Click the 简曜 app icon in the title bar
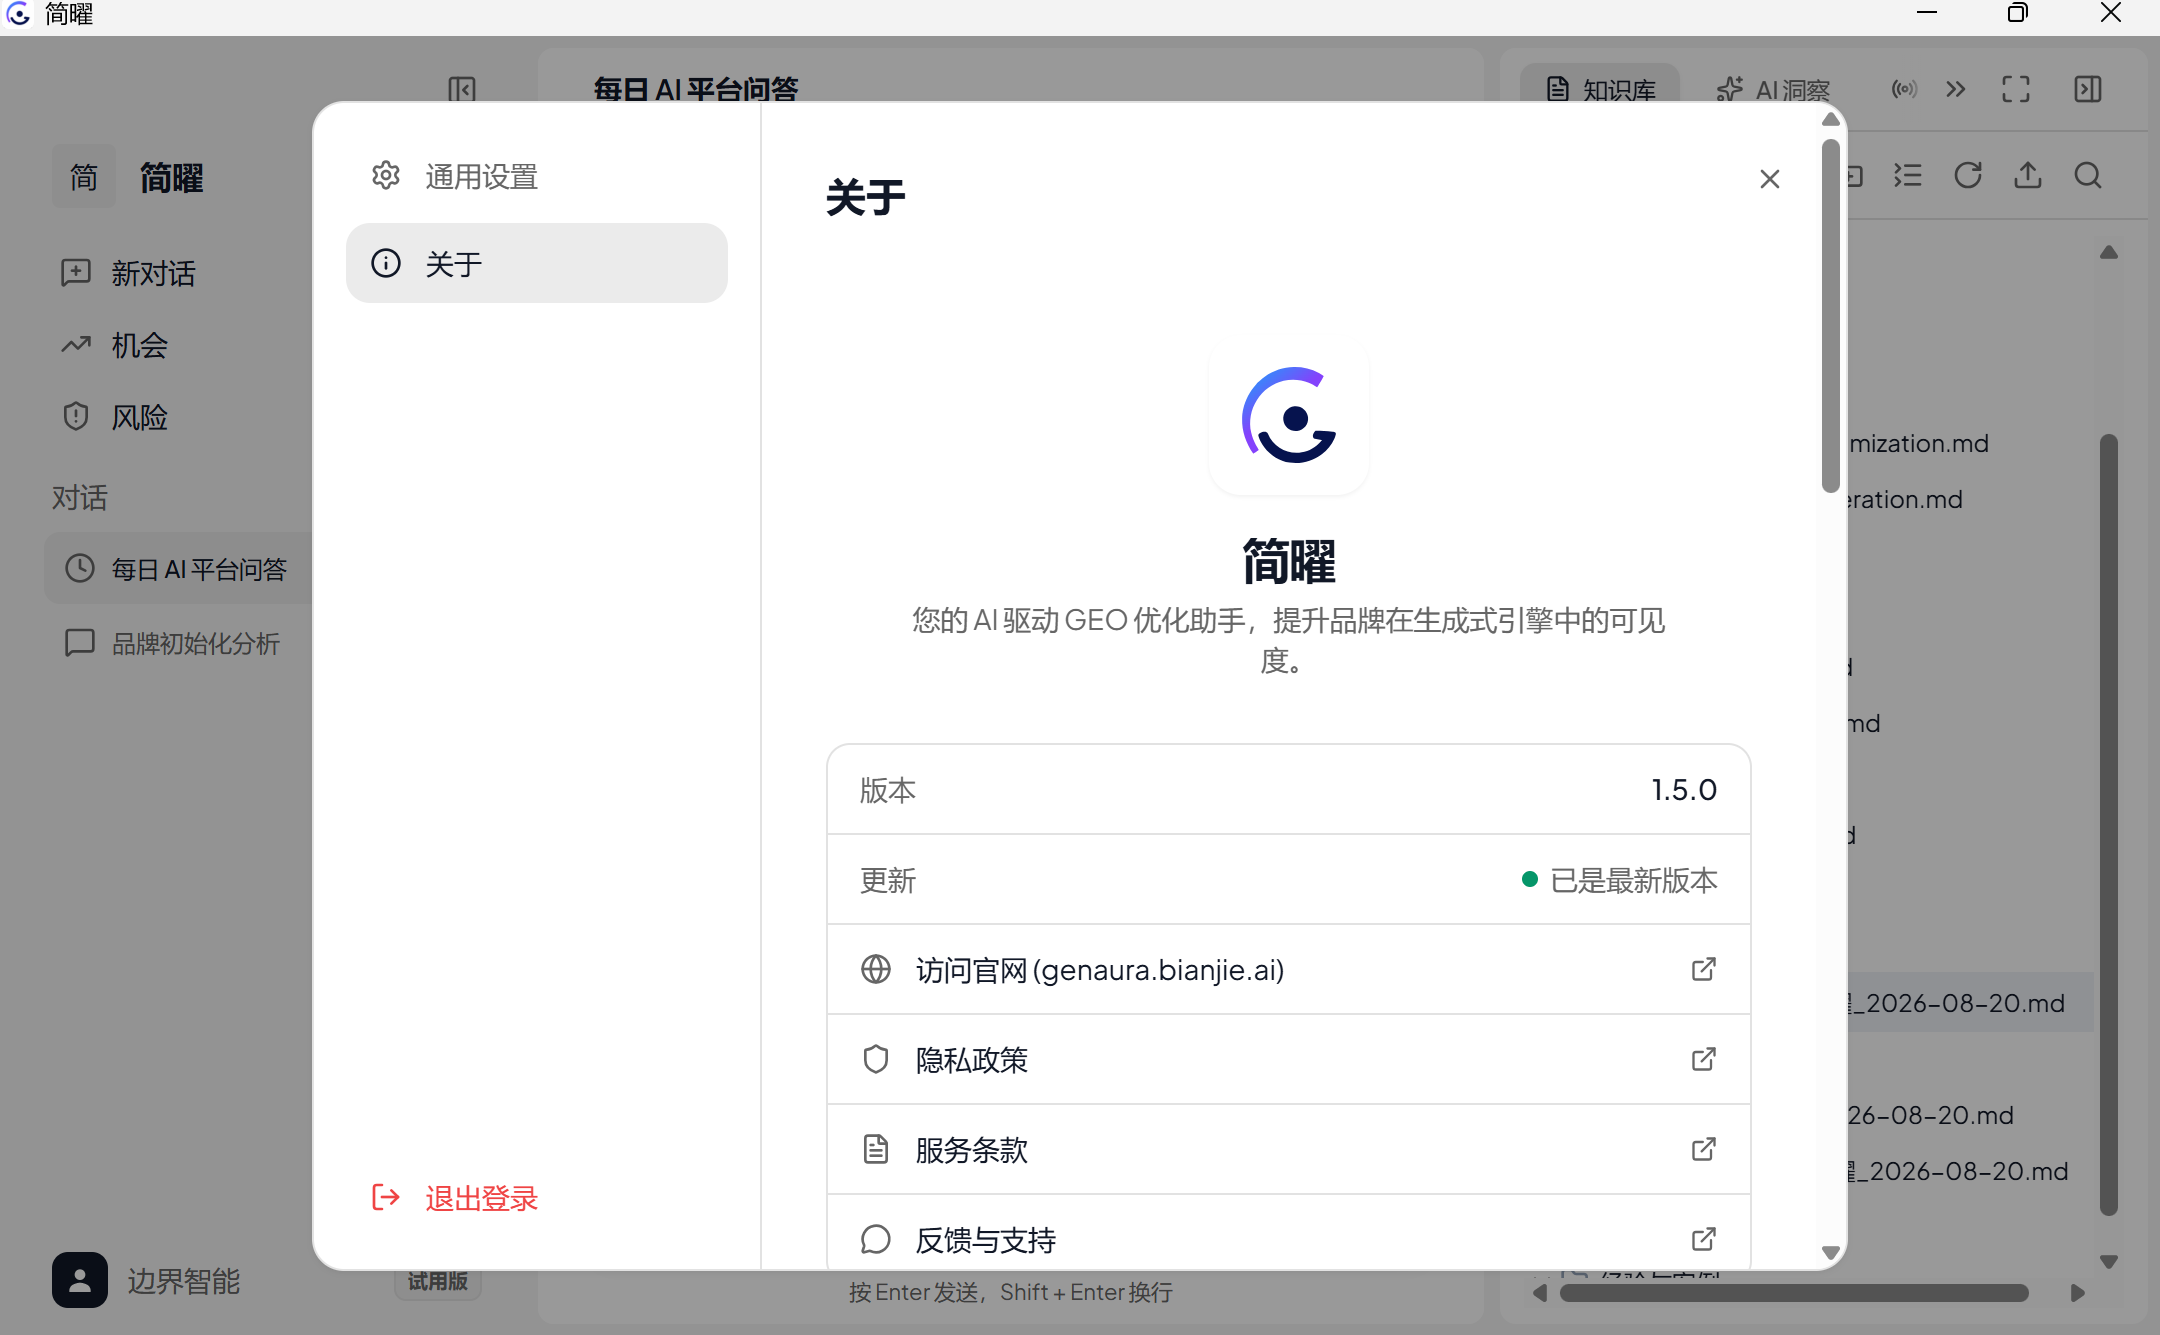2160x1335 pixels. pyautogui.click(x=19, y=15)
